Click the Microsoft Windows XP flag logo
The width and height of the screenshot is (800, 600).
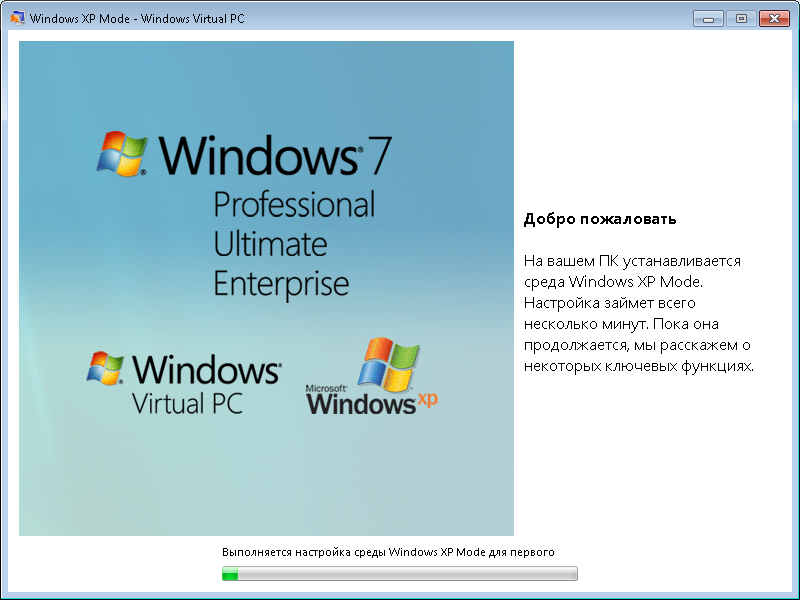coord(389,364)
